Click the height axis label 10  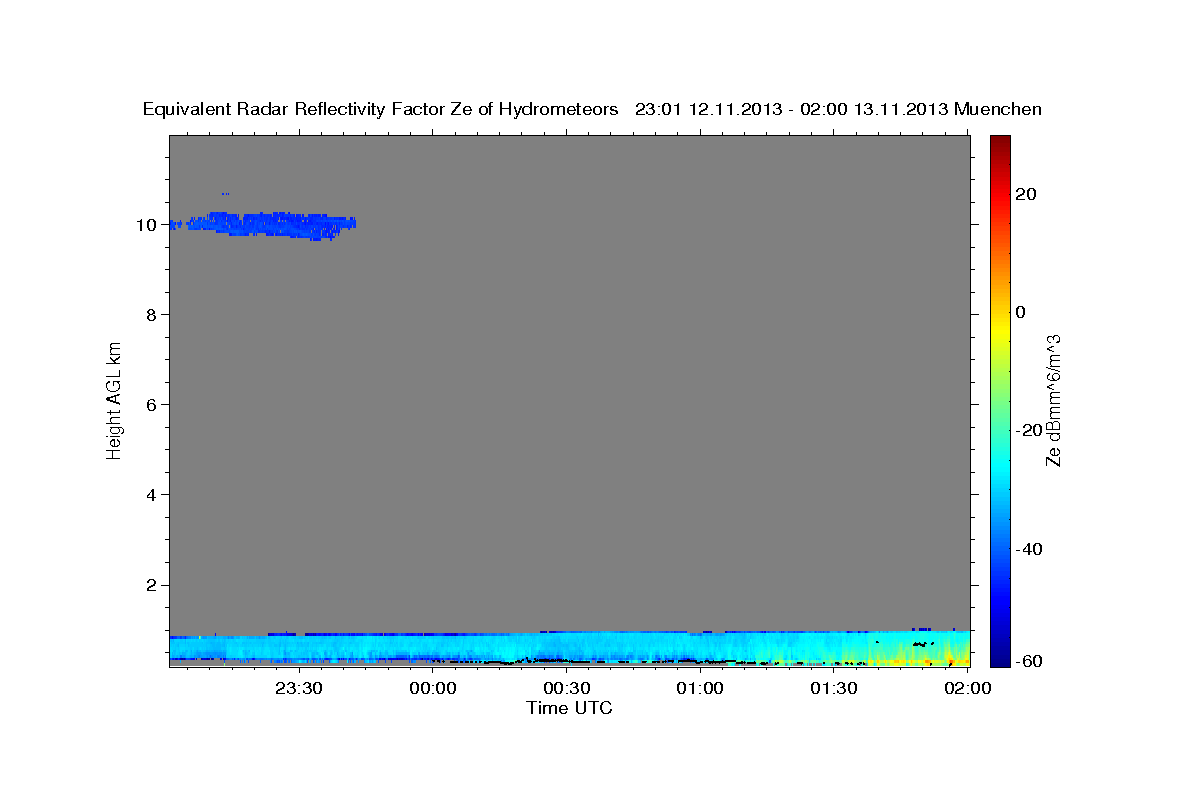[147, 225]
